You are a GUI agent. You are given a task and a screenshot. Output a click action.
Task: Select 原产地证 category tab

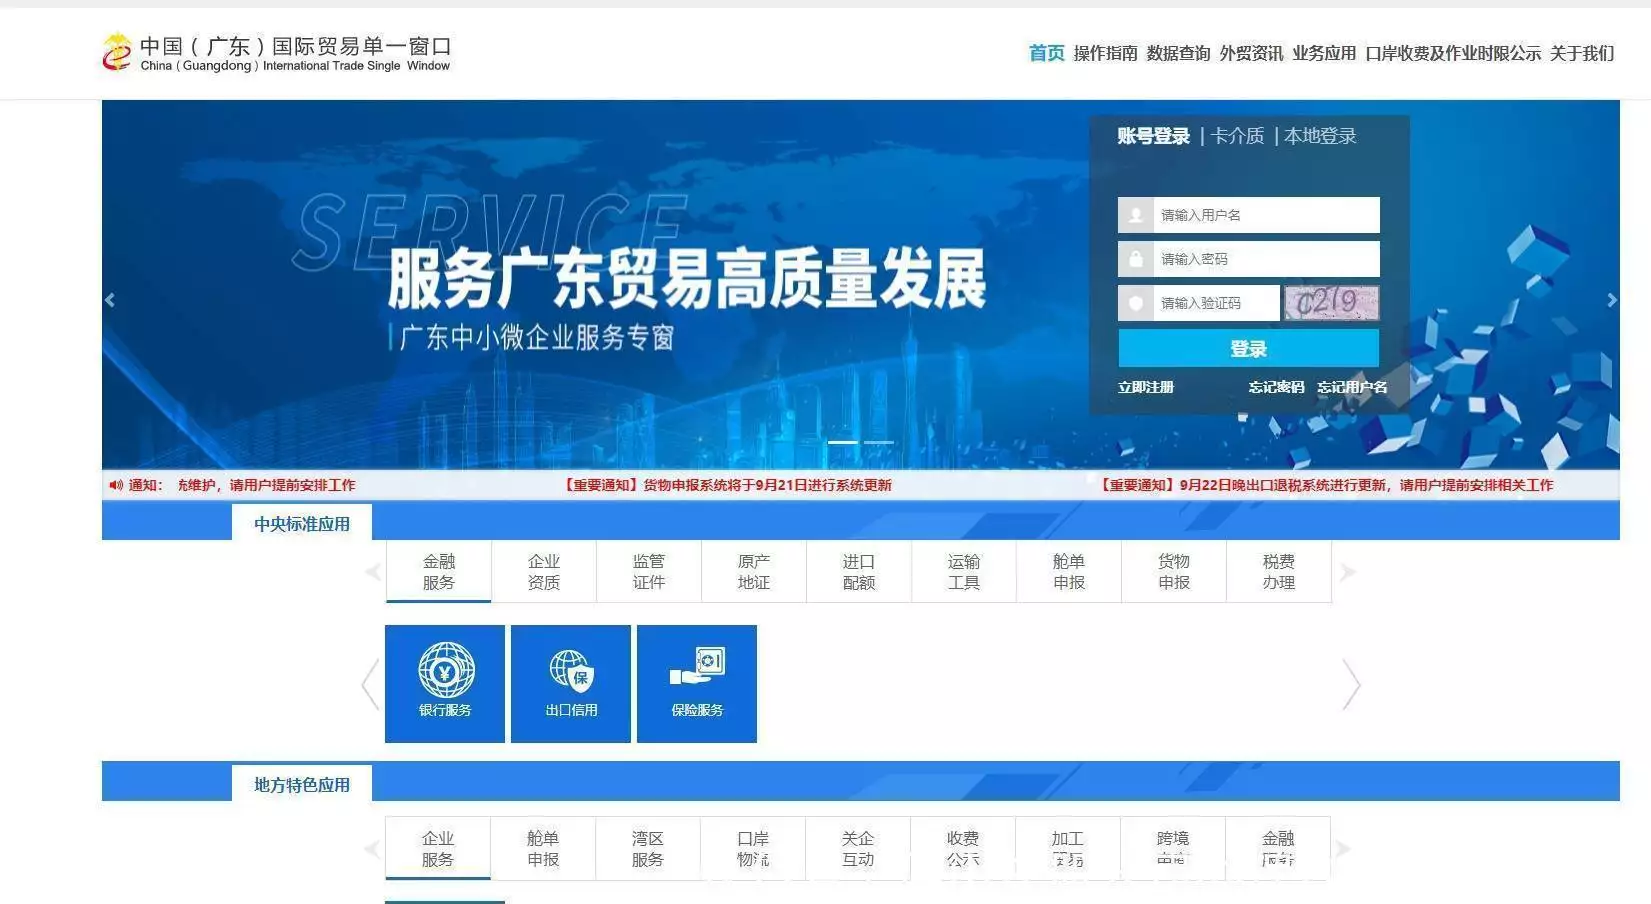pyautogui.click(x=754, y=572)
